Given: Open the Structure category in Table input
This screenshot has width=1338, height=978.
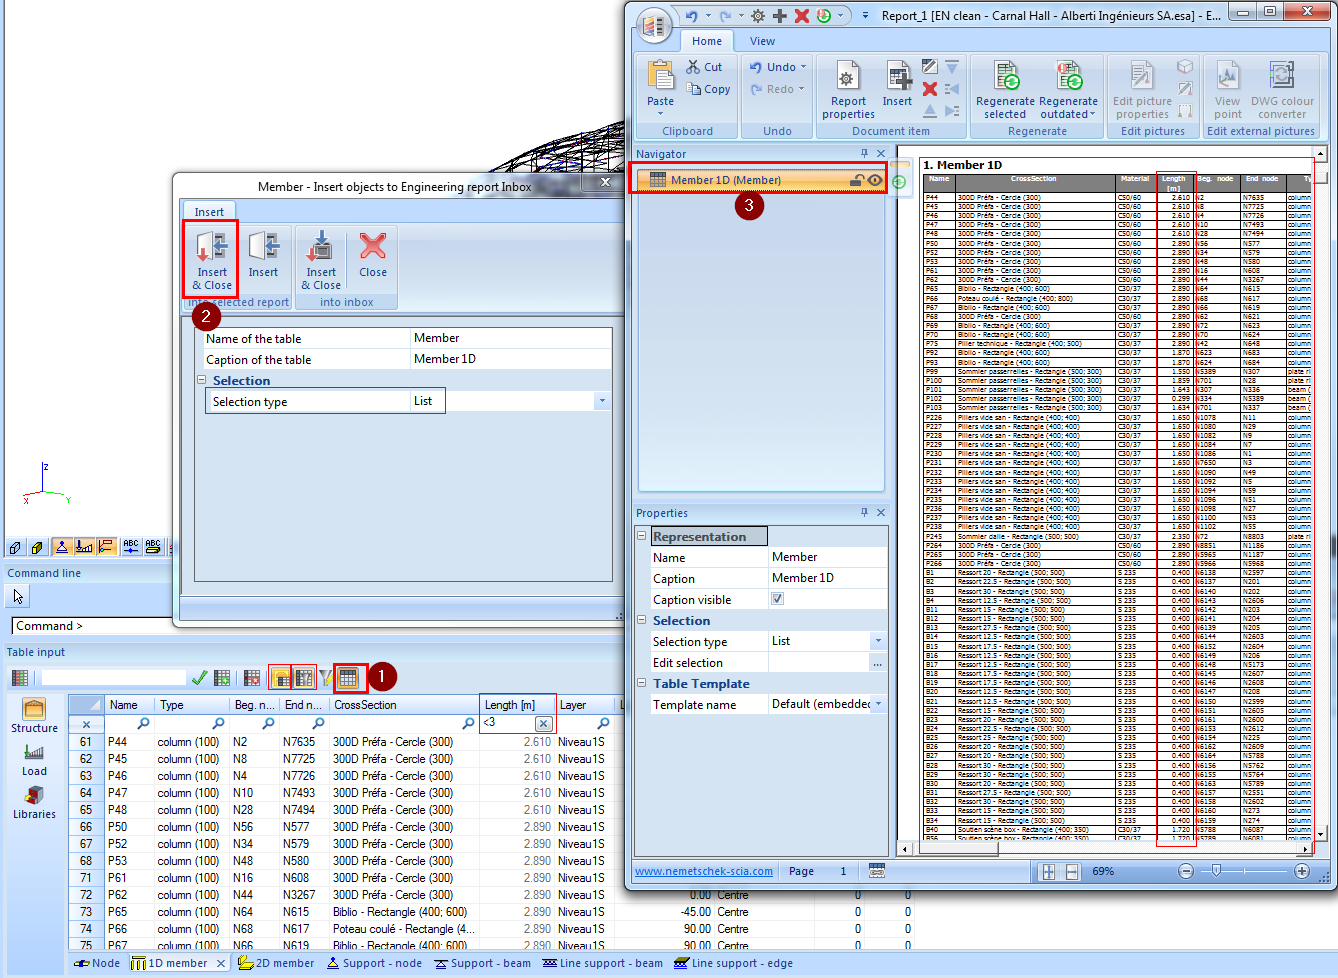Looking at the screenshot, I should tap(34, 716).
